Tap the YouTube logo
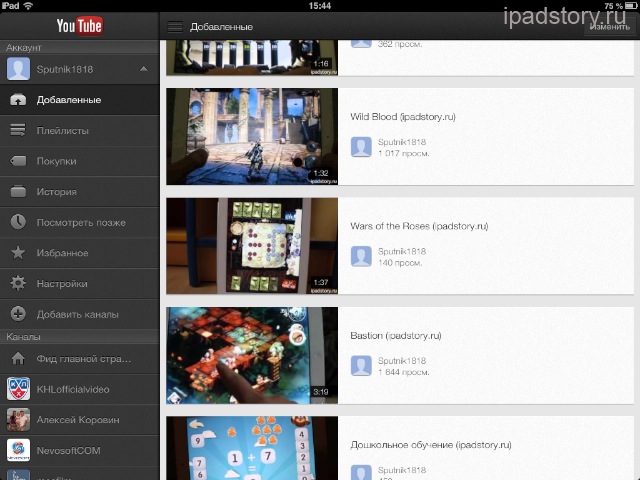 click(80, 26)
